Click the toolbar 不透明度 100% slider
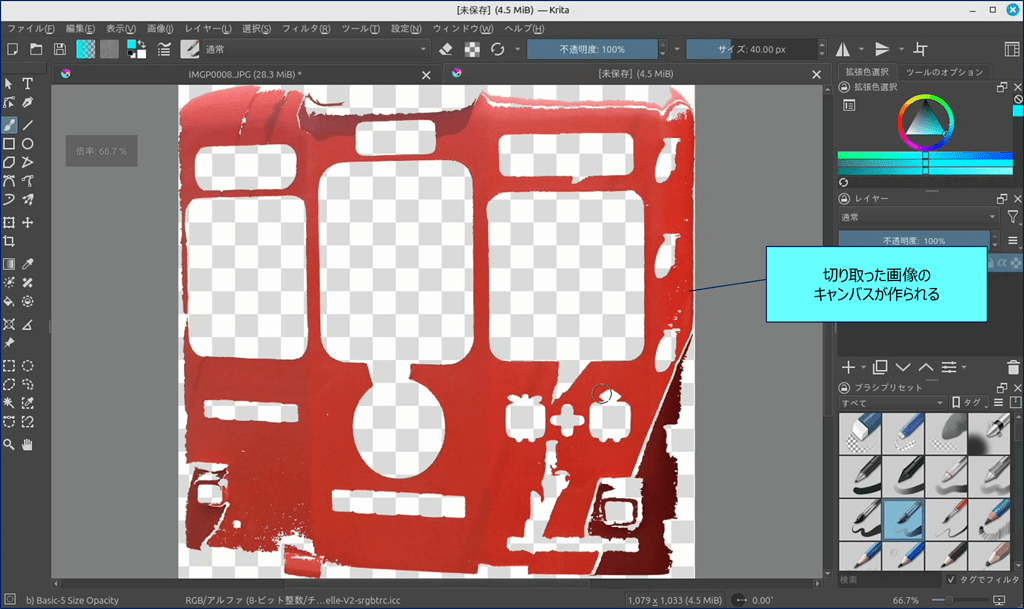Image resolution: width=1024 pixels, height=609 pixels. click(592, 49)
